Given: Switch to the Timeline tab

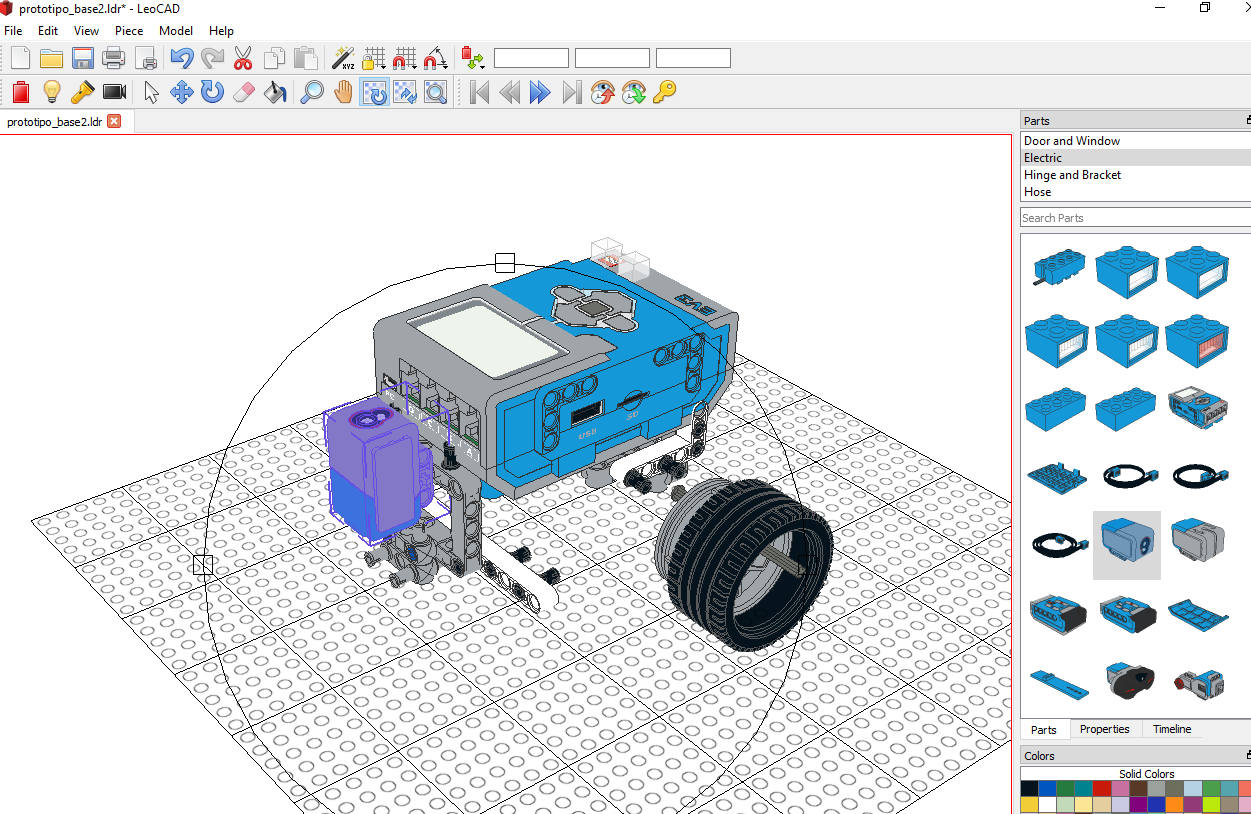Looking at the screenshot, I should coord(1171,729).
